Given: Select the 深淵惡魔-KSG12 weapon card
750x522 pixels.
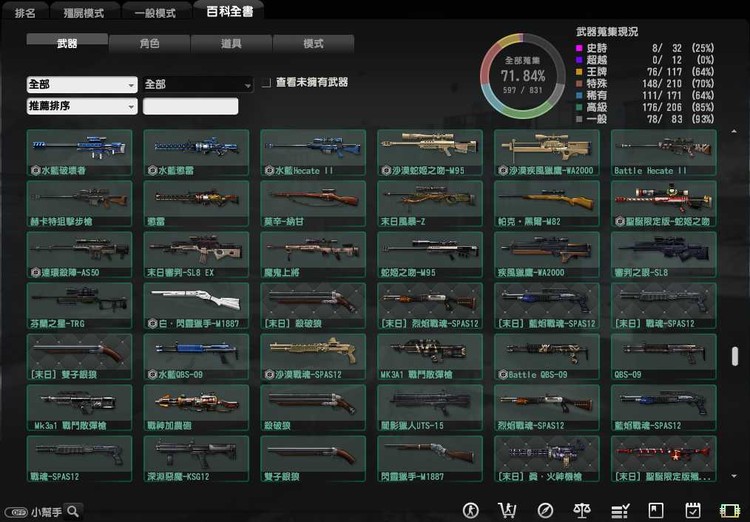Looking at the screenshot, I should coord(196,458).
